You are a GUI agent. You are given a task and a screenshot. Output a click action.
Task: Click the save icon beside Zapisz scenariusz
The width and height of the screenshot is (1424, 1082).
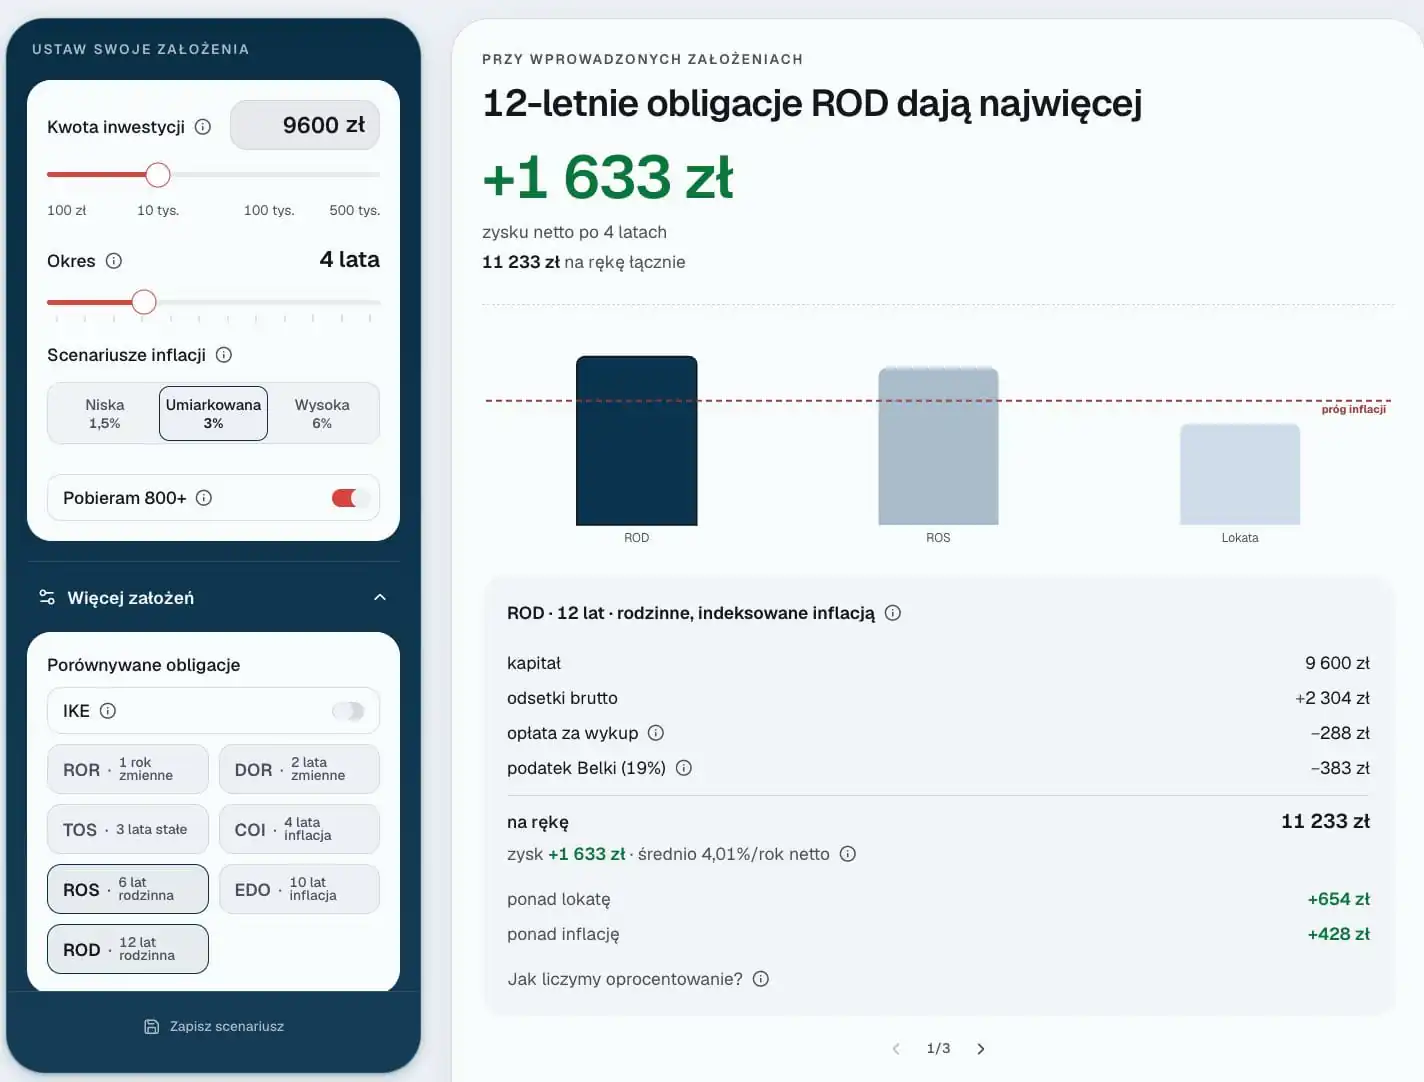pos(152,1027)
